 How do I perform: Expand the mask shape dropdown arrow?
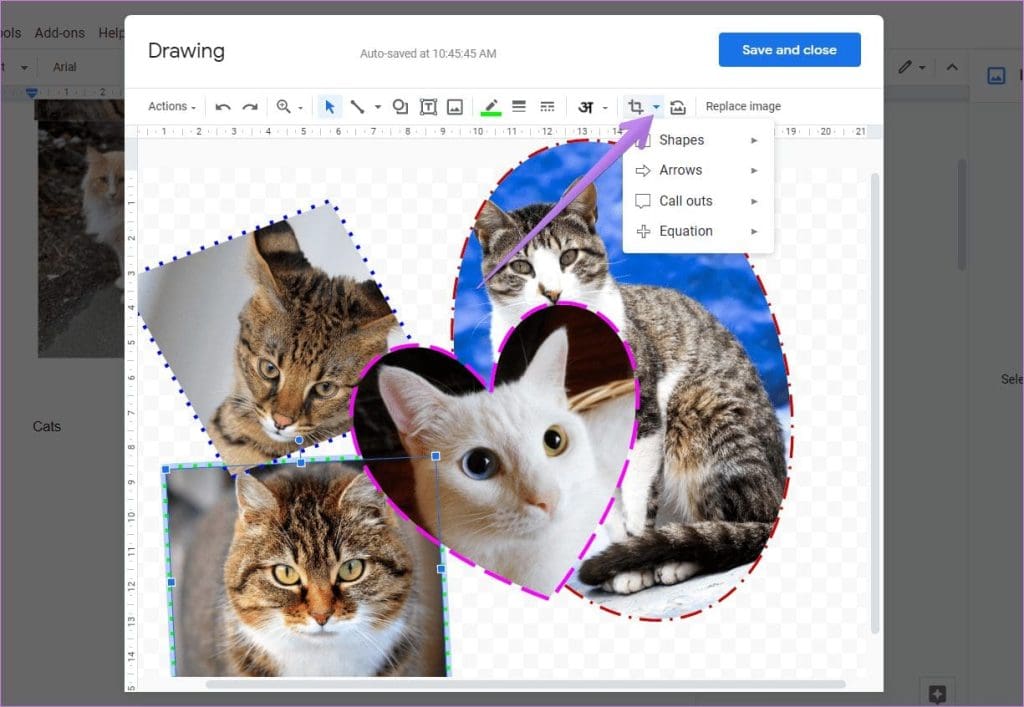(655, 106)
